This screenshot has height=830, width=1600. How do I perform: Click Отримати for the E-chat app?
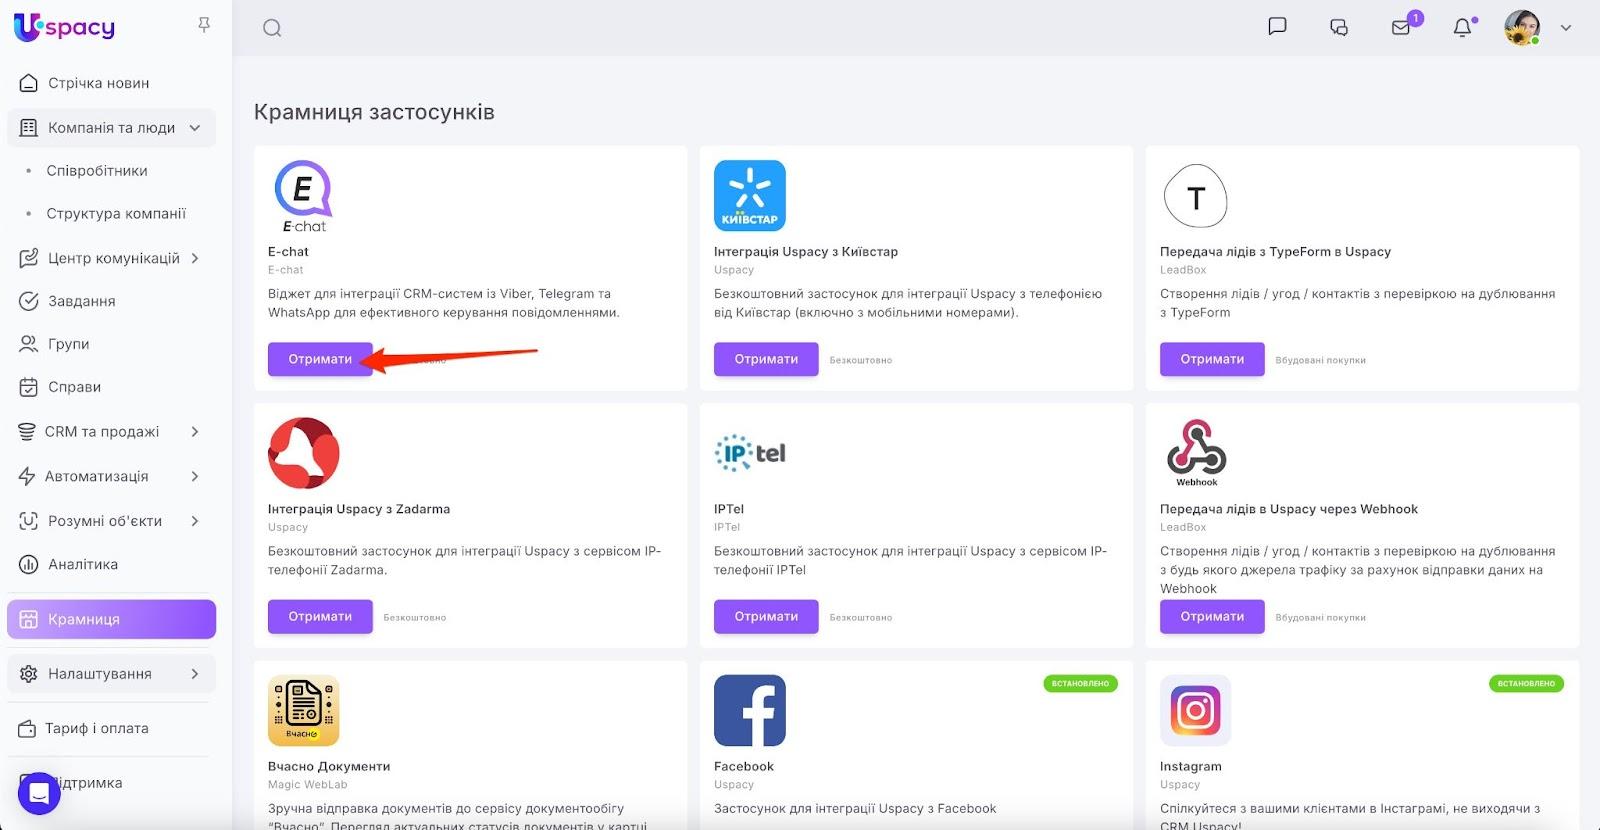pos(320,359)
